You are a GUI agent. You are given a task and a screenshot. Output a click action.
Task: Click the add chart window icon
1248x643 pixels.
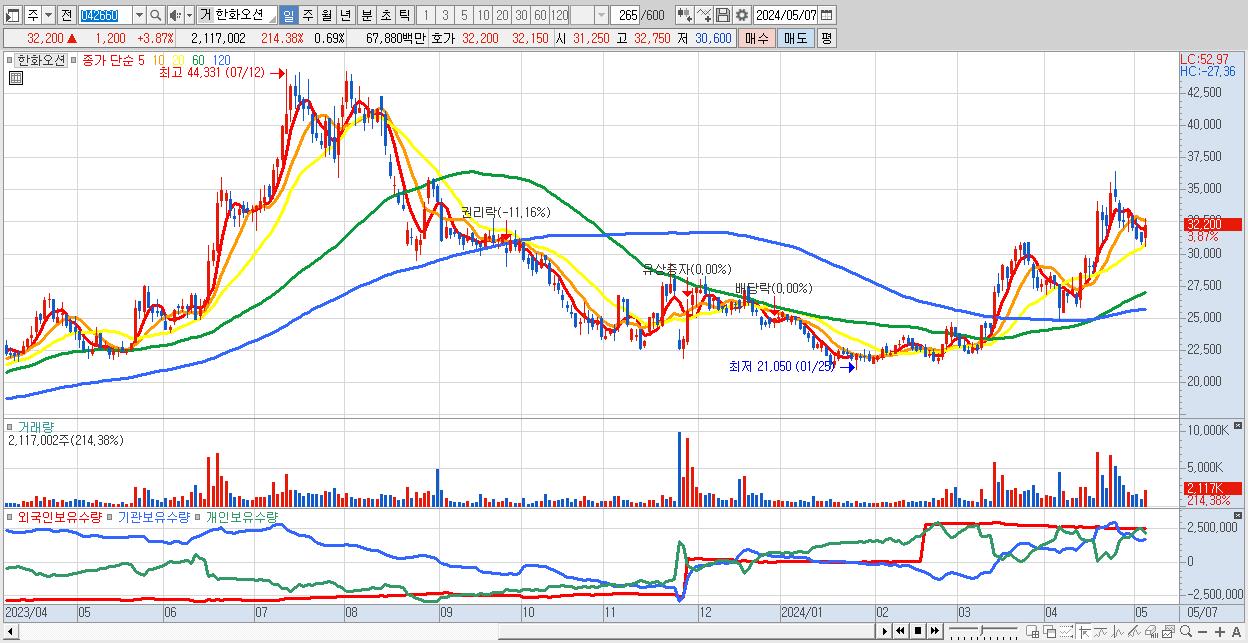point(1032,632)
